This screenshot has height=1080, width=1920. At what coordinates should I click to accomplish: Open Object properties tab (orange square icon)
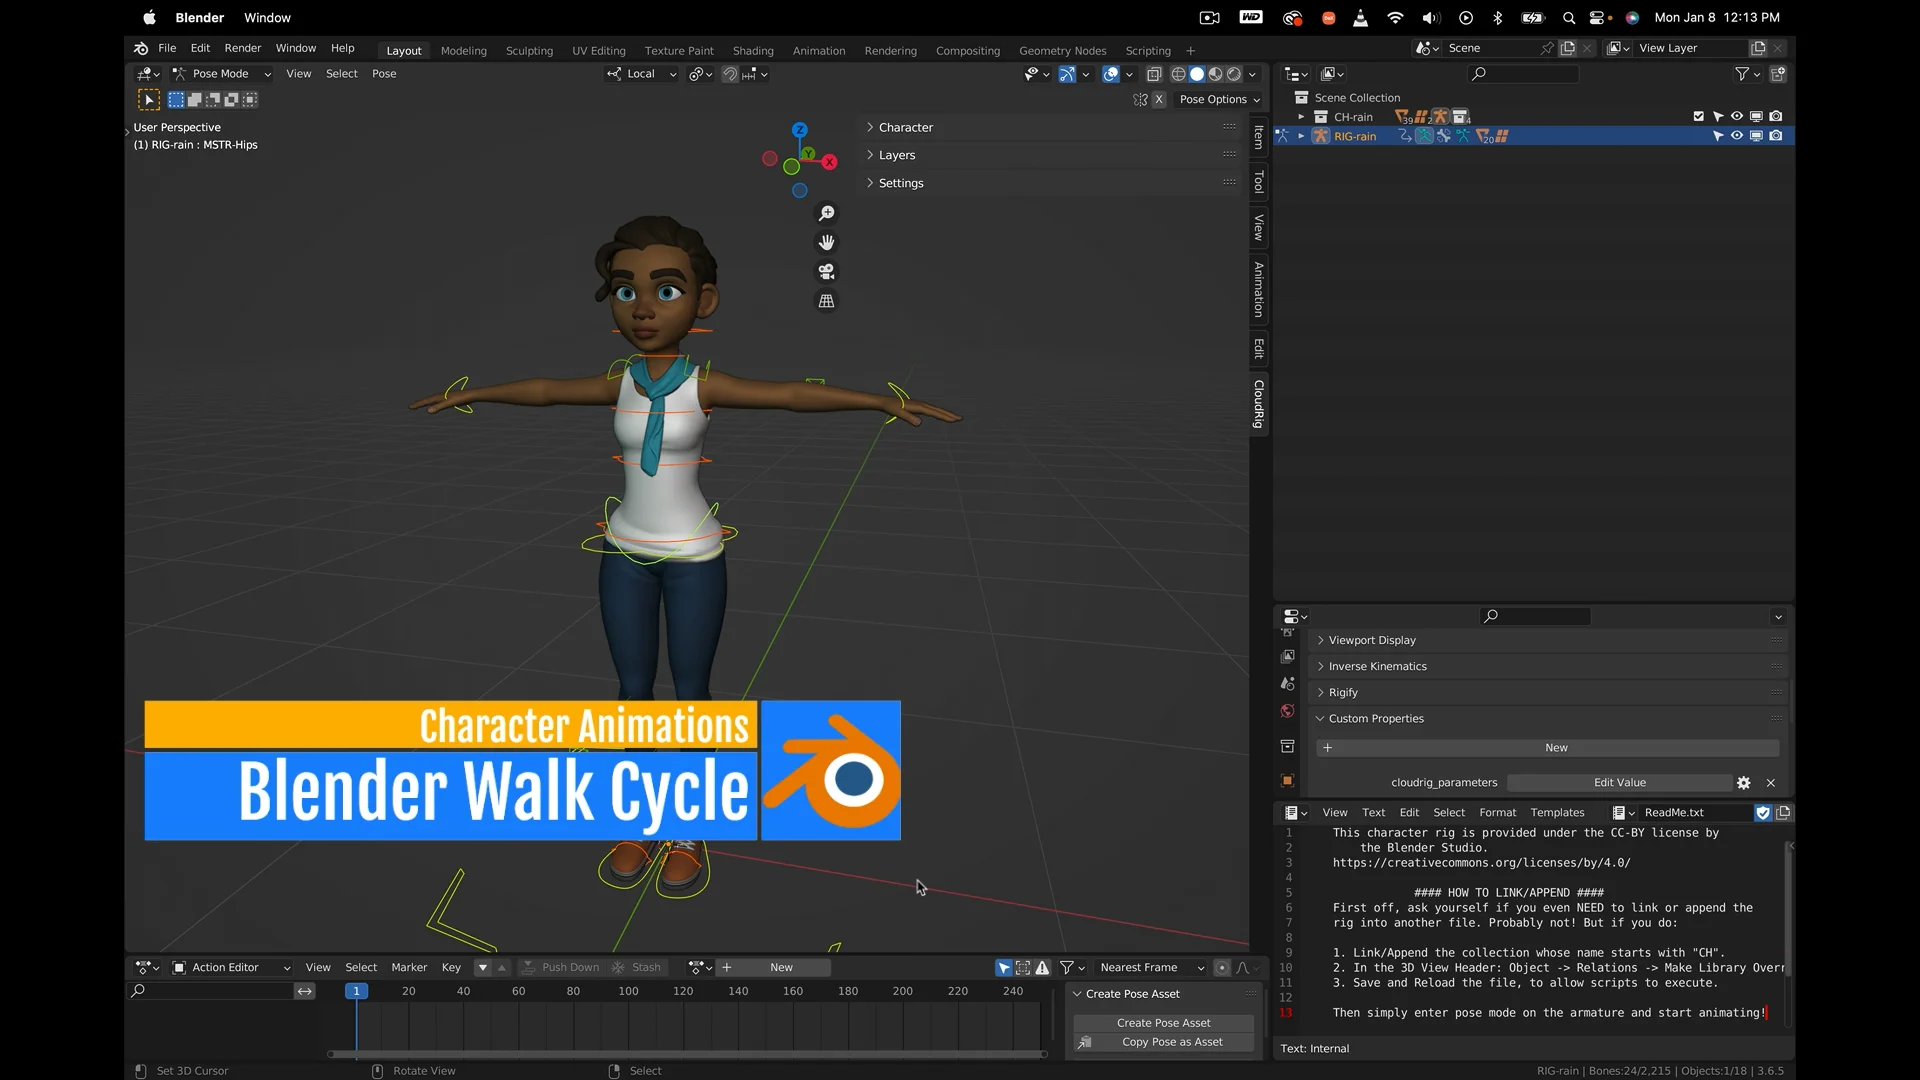click(1288, 781)
